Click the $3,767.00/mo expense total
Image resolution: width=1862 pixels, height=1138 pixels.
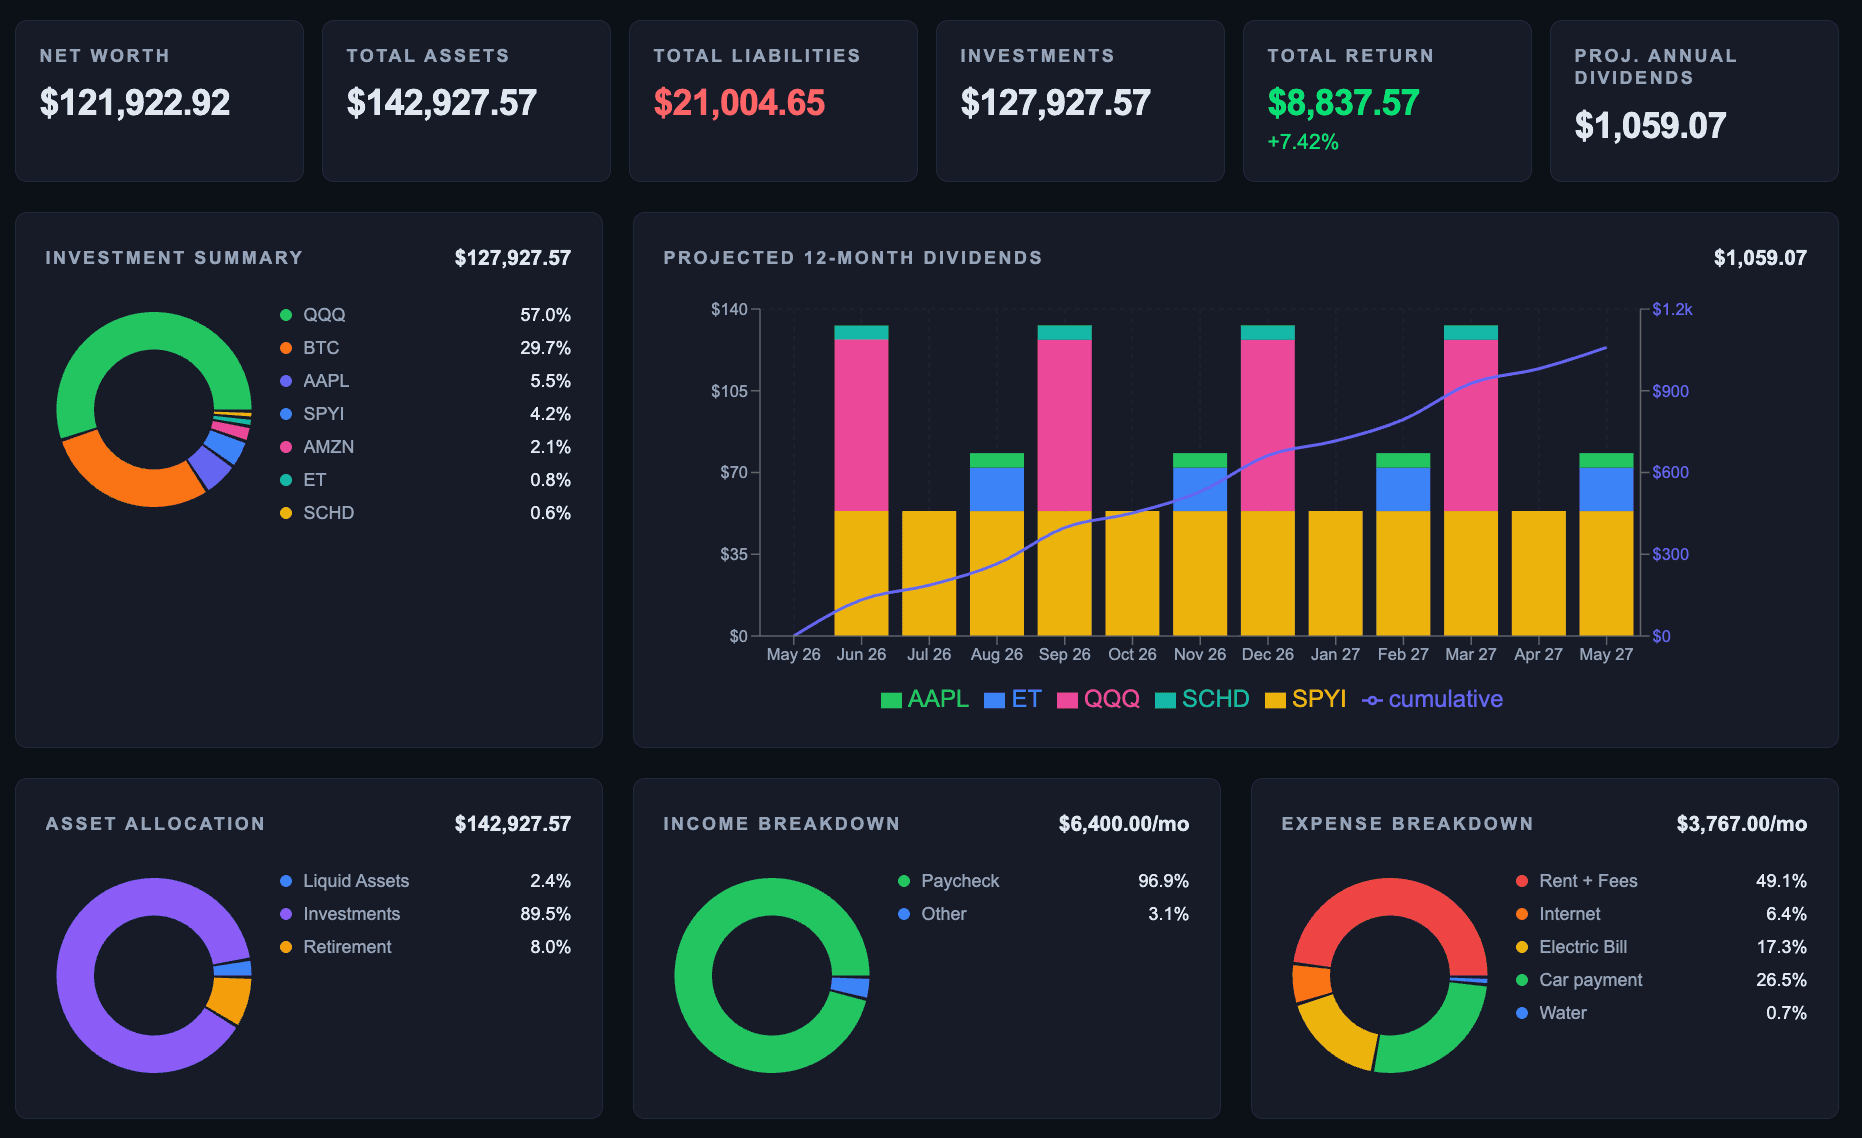(1742, 824)
